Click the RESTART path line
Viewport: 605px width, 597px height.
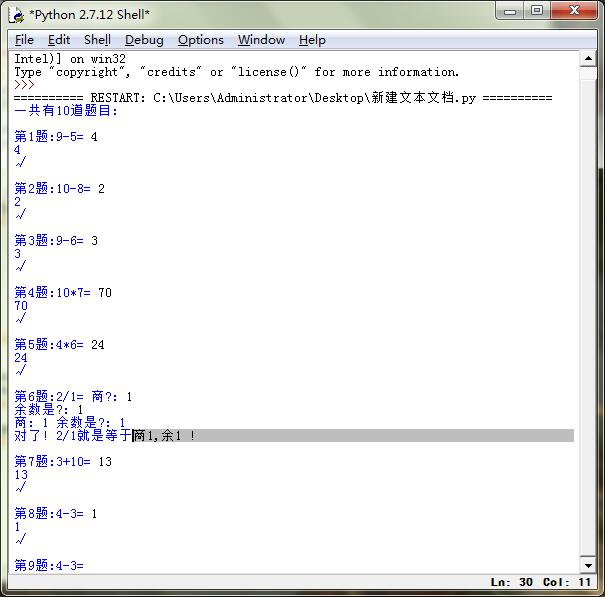coord(283,98)
